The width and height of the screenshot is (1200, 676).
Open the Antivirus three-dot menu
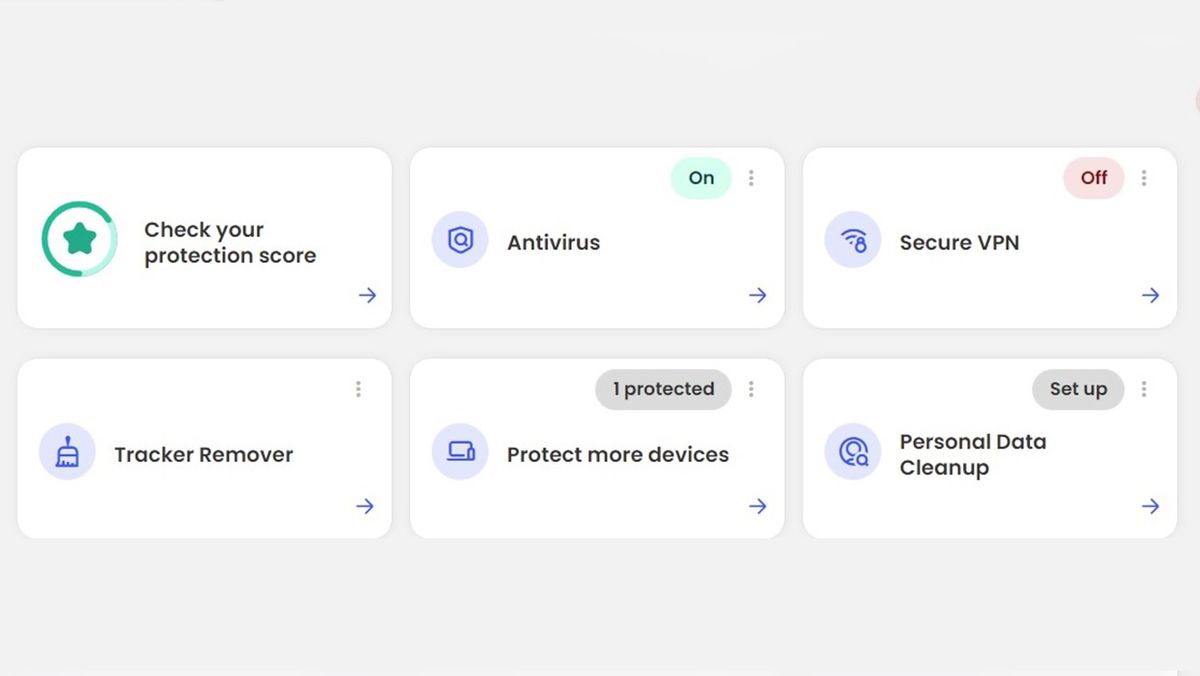point(750,177)
